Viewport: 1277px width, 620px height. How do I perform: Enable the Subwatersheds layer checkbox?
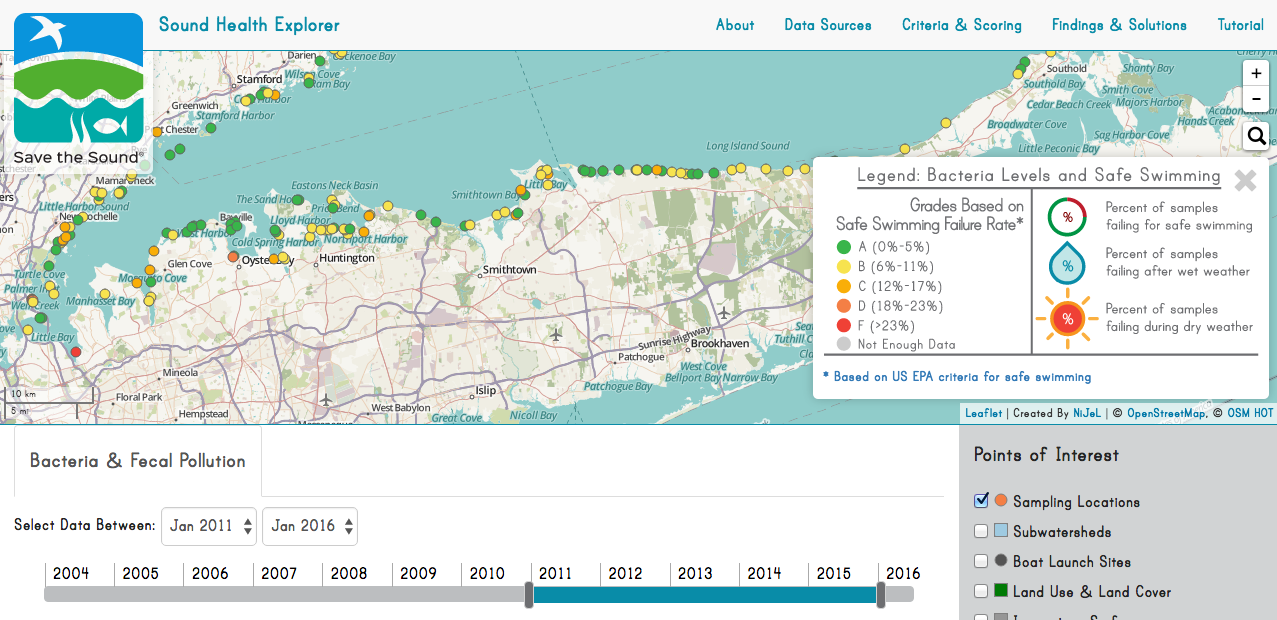982,531
